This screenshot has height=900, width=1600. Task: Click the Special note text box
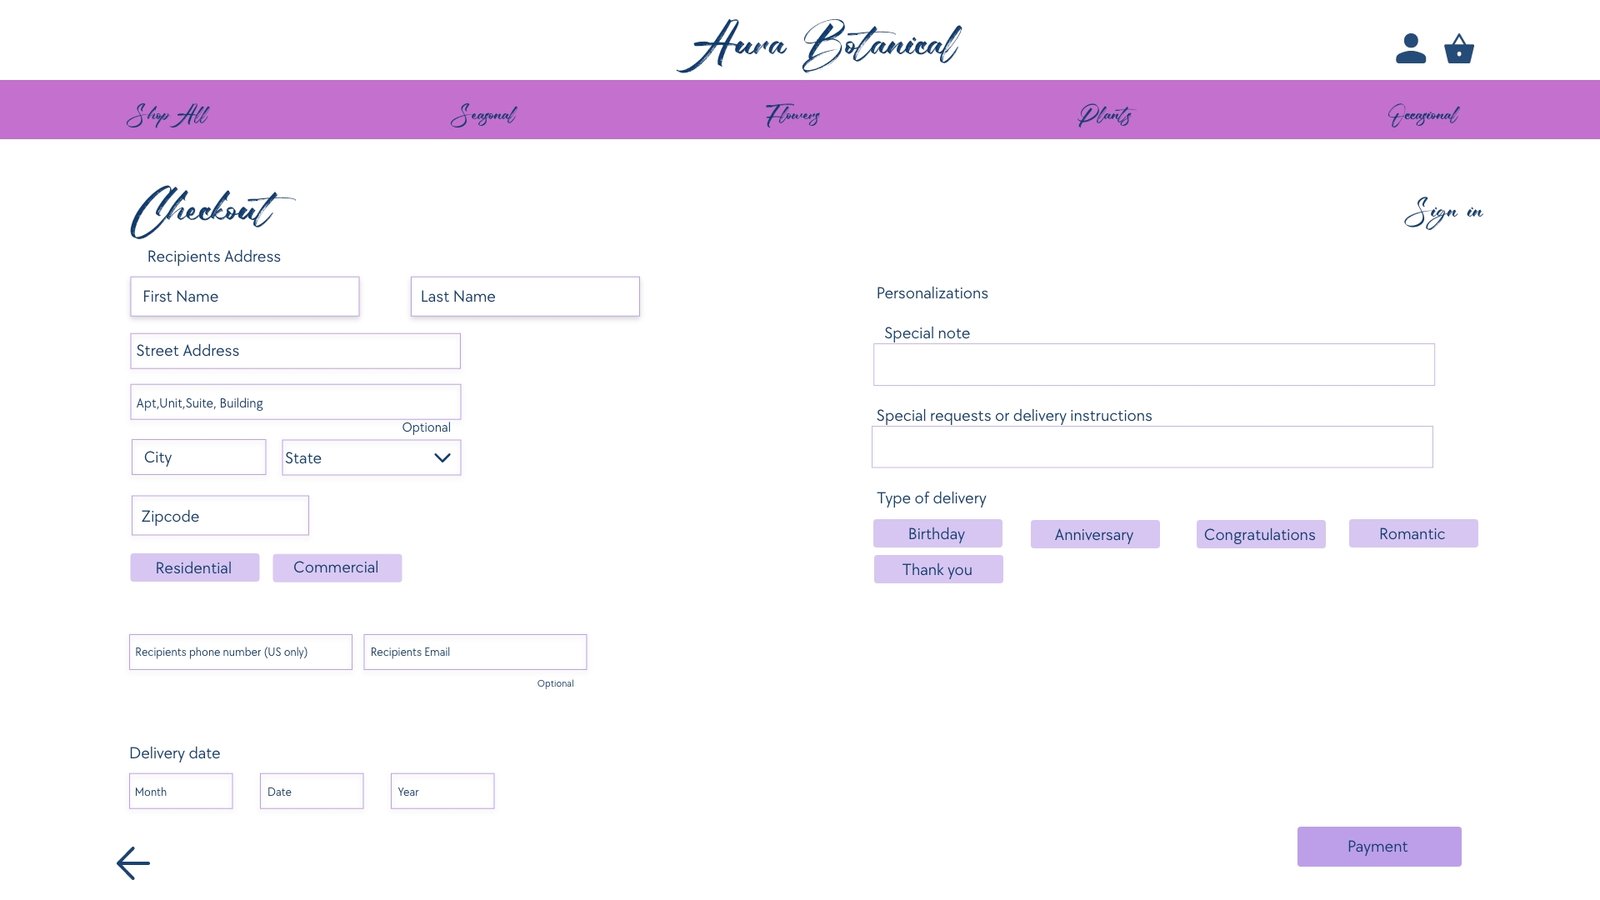(x=1153, y=365)
